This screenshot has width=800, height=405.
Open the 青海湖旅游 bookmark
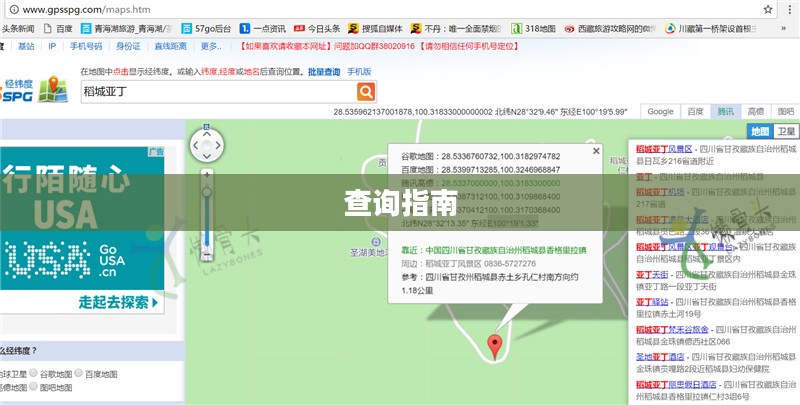pos(127,29)
